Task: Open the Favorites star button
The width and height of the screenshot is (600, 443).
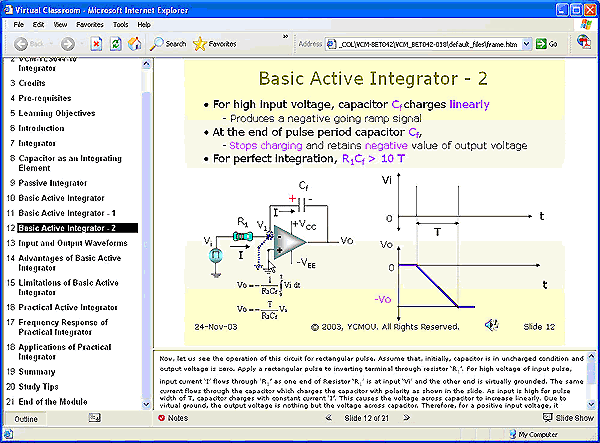Action: [x=215, y=44]
